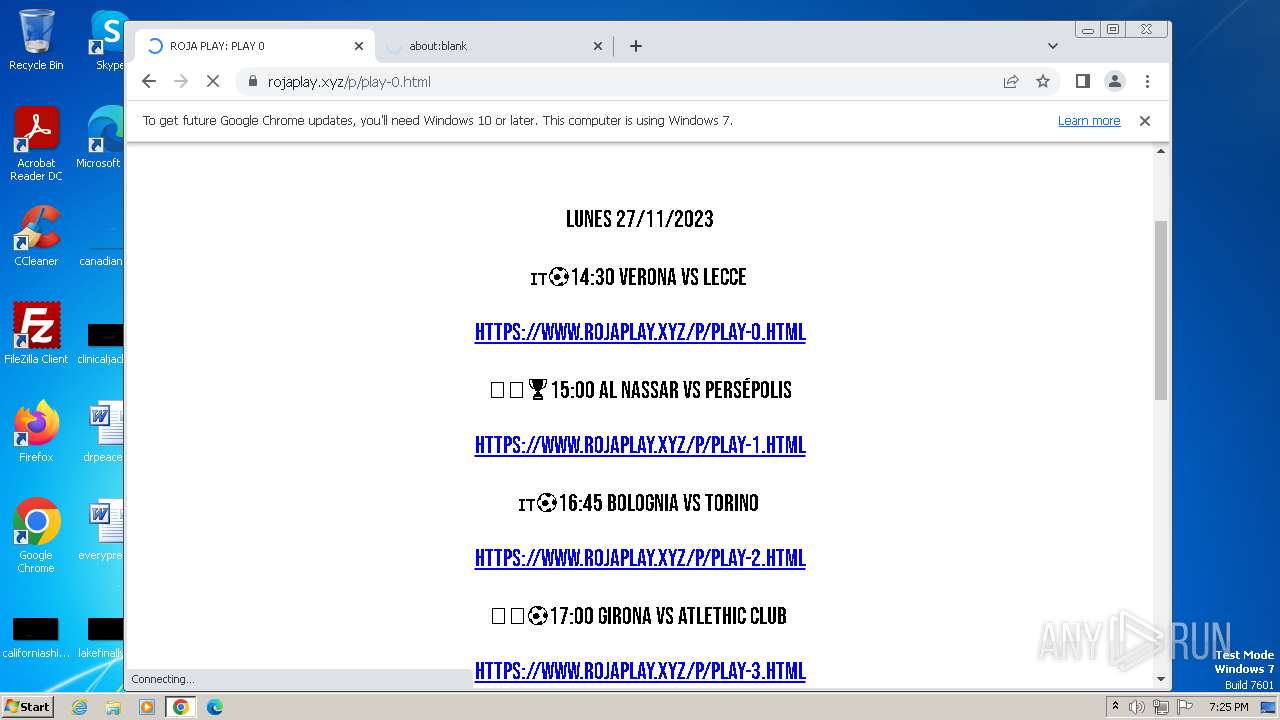Select the everypre Word document icon

point(101,529)
